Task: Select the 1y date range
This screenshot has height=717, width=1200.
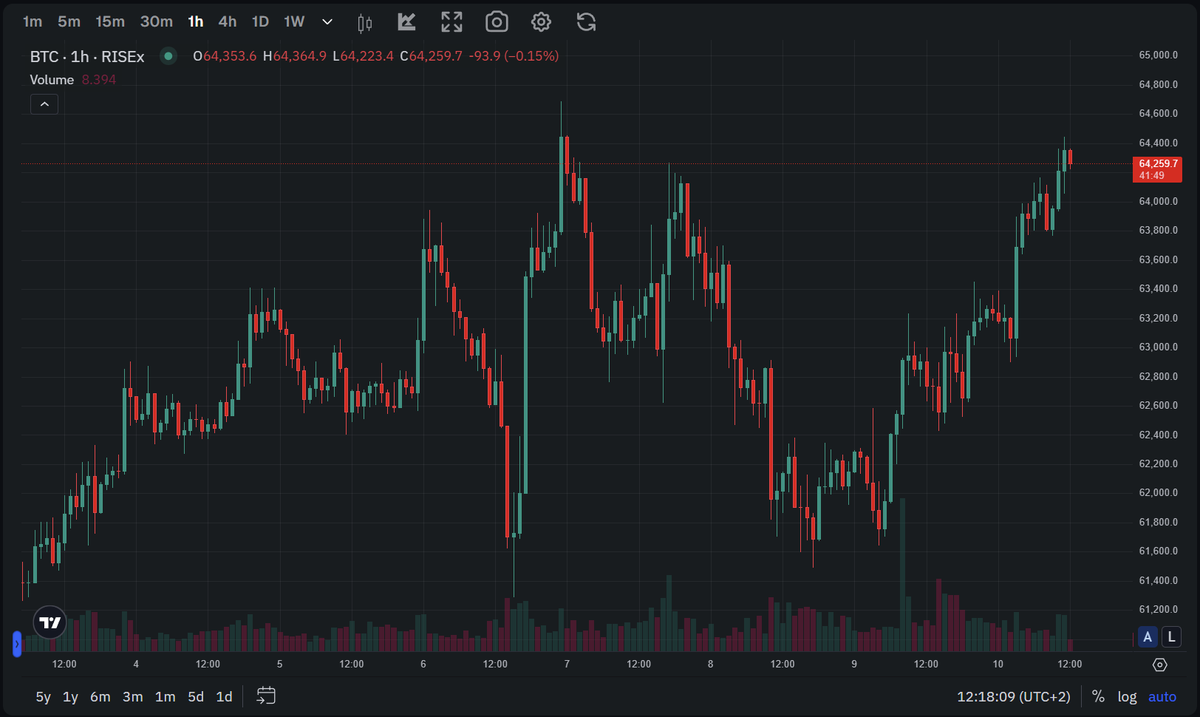Action: click(70, 696)
